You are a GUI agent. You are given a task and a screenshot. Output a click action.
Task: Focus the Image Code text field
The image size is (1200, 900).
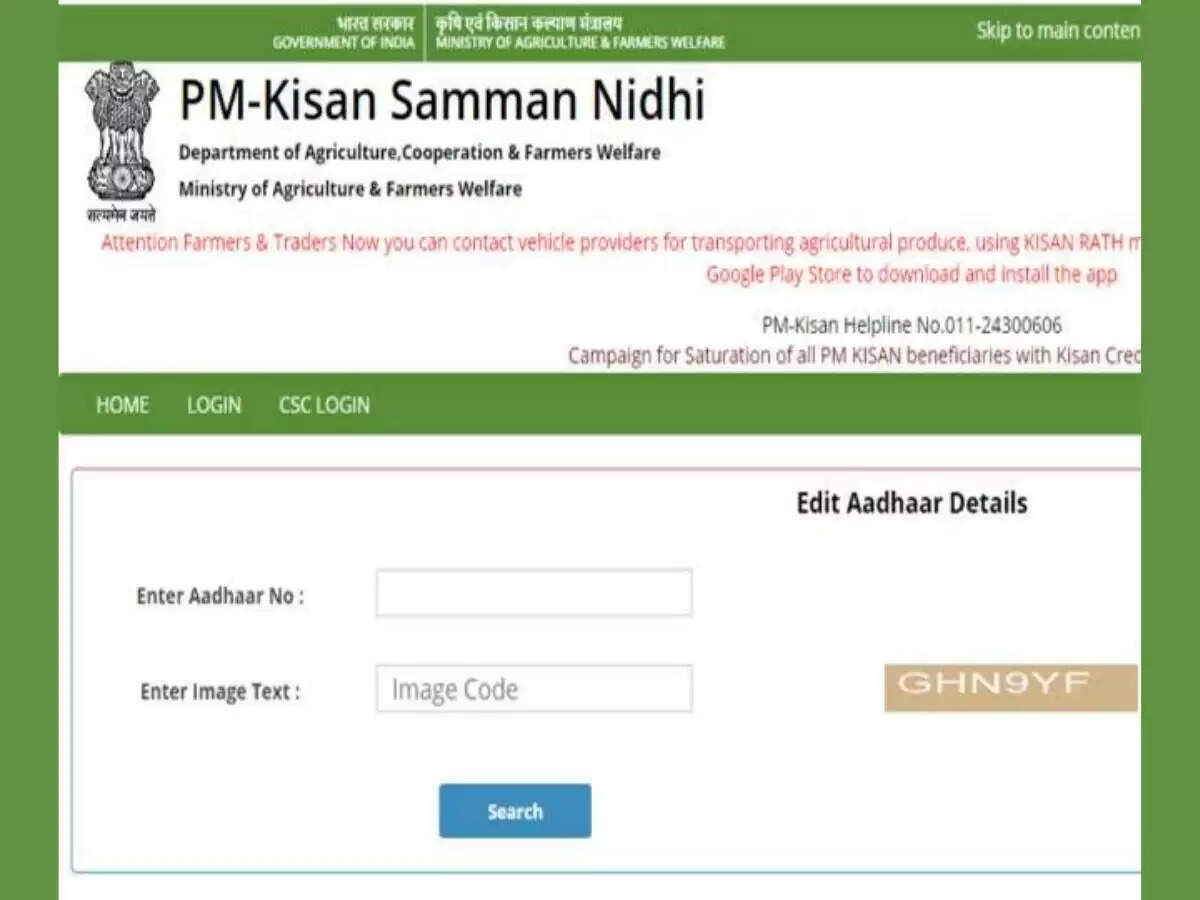pyautogui.click(x=534, y=689)
